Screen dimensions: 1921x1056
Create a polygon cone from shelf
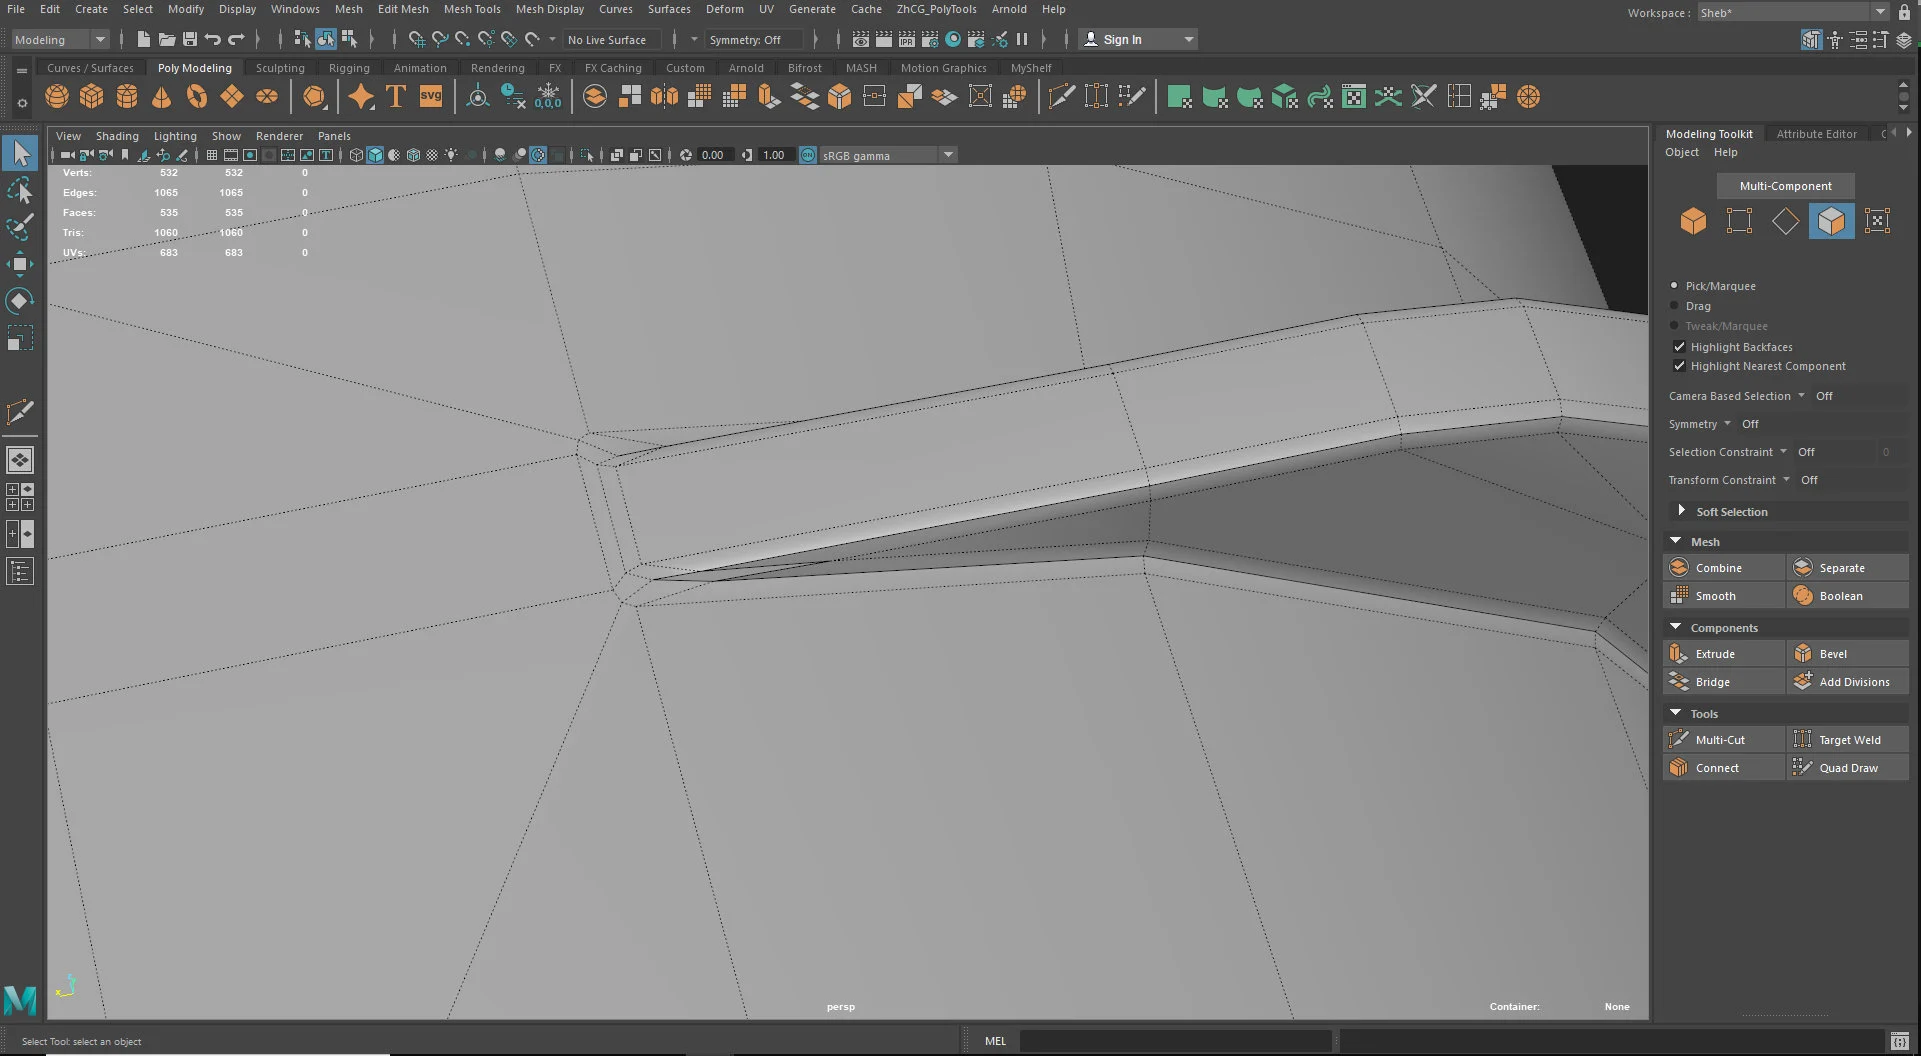[x=161, y=97]
